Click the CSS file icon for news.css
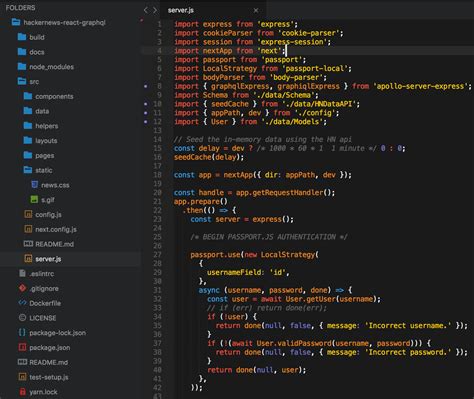 [34, 184]
